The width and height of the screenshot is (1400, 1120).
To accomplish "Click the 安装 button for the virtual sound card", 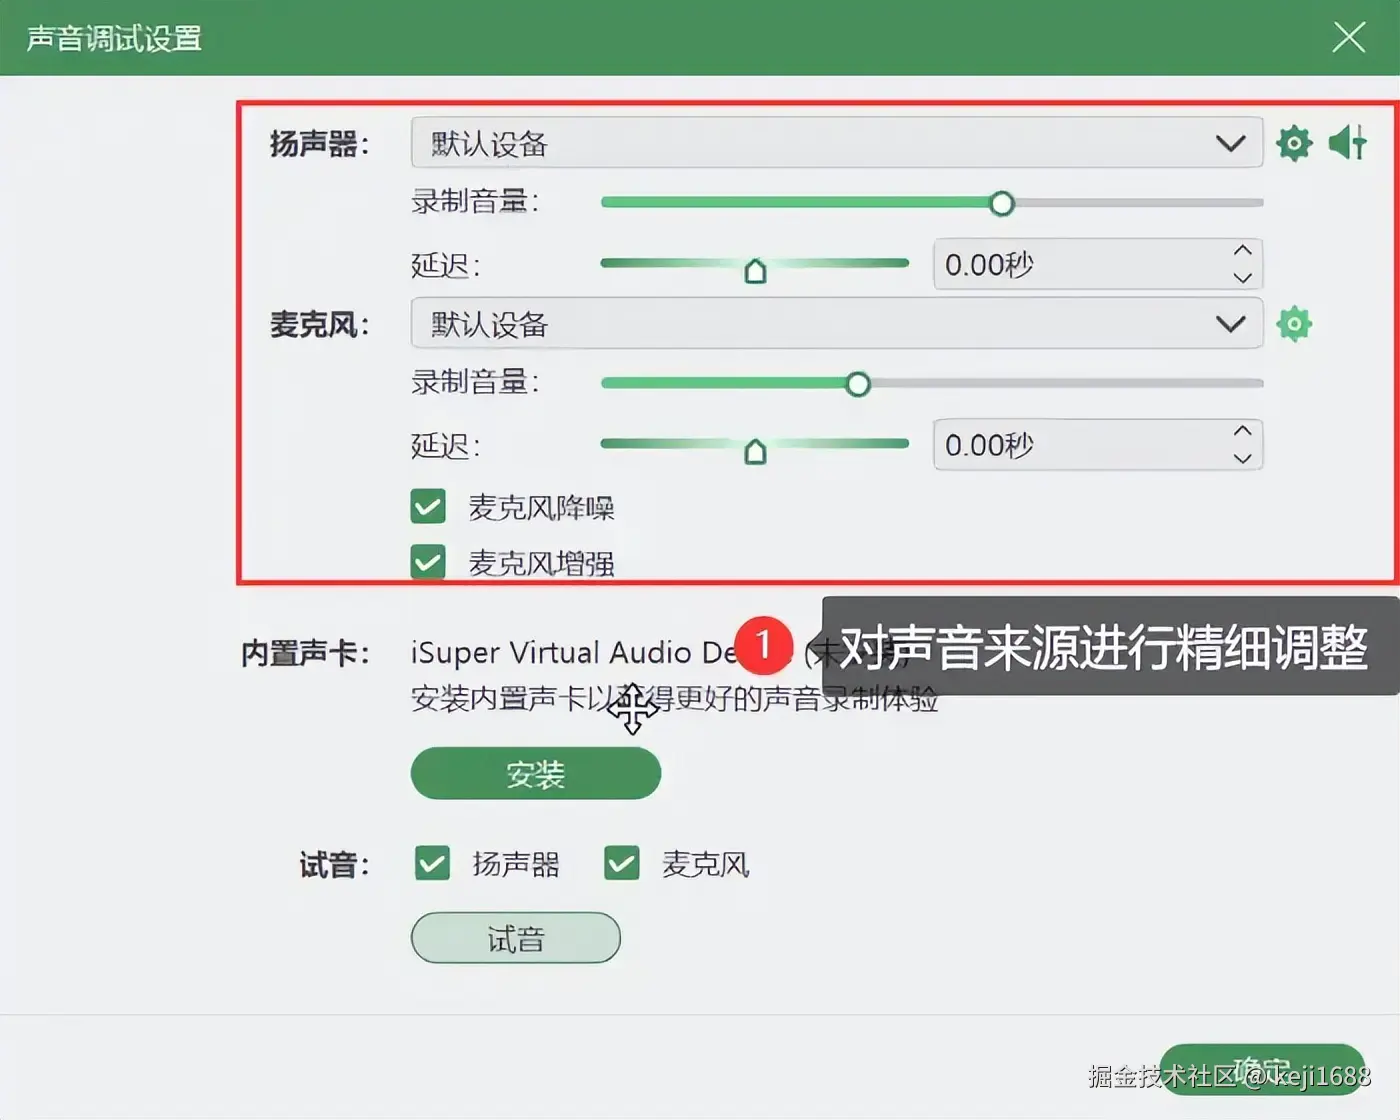I will [x=536, y=773].
